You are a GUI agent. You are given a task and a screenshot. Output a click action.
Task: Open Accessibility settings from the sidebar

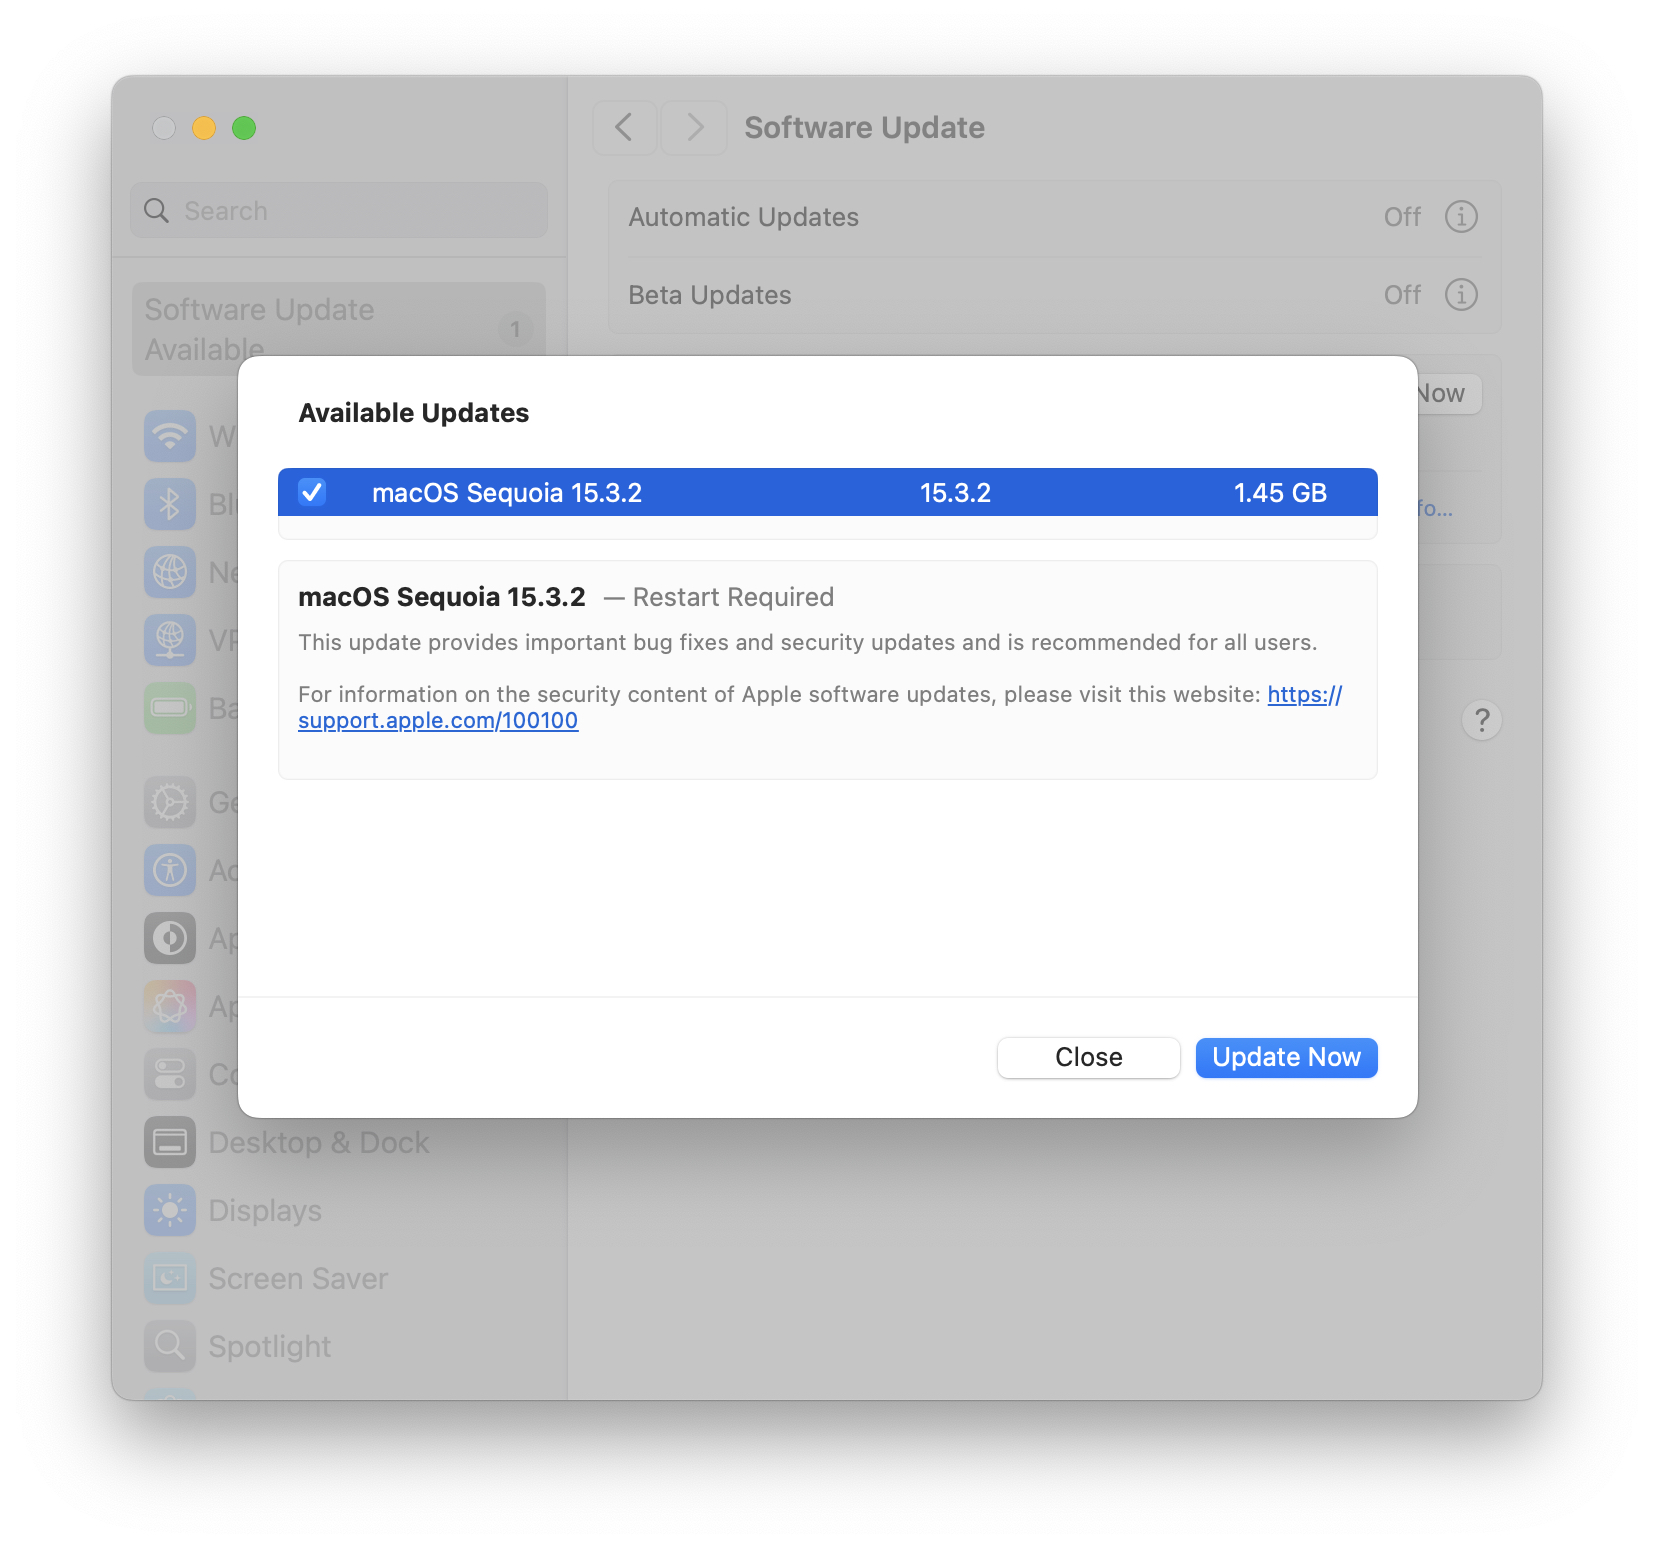170,870
